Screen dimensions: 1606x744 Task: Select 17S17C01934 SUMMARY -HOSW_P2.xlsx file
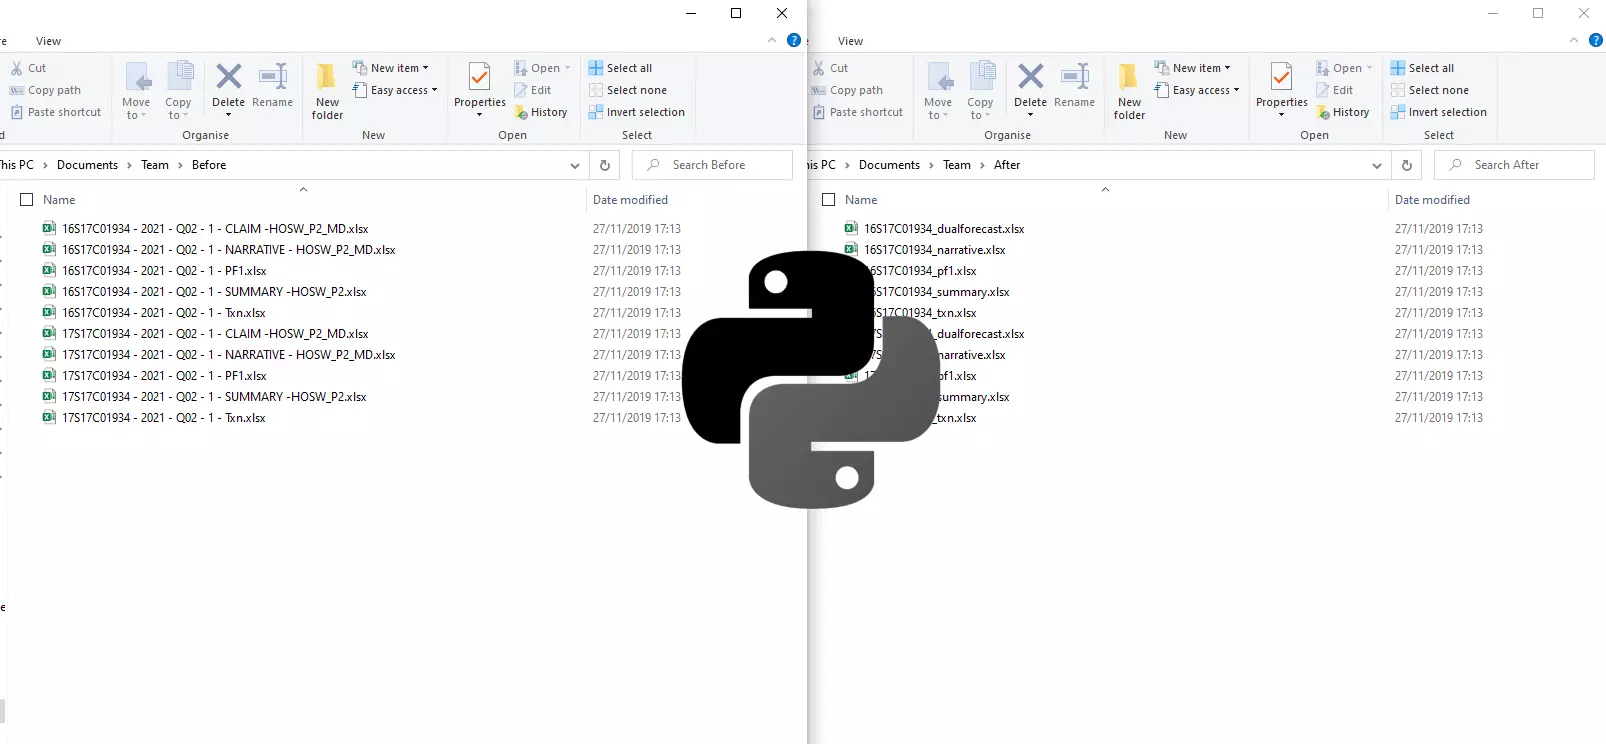tap(205, 397)
